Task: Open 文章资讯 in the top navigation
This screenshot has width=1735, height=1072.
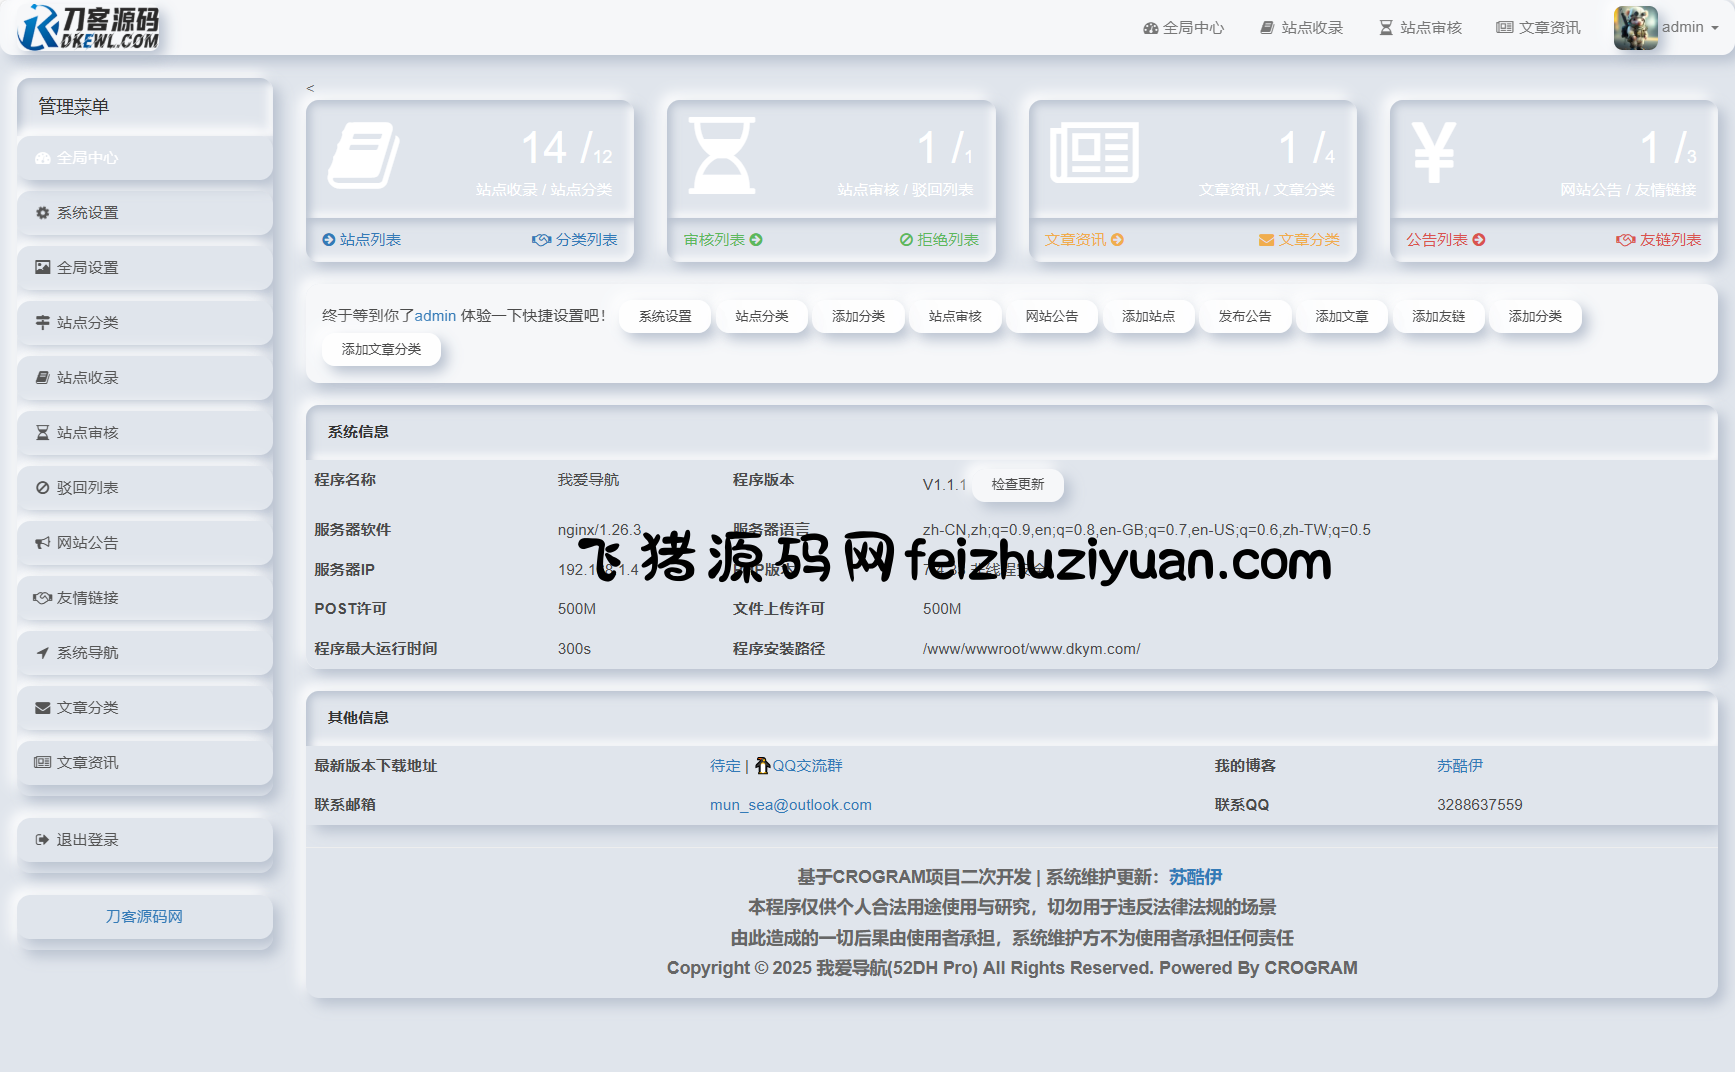Action: [x=1539, y=28]
